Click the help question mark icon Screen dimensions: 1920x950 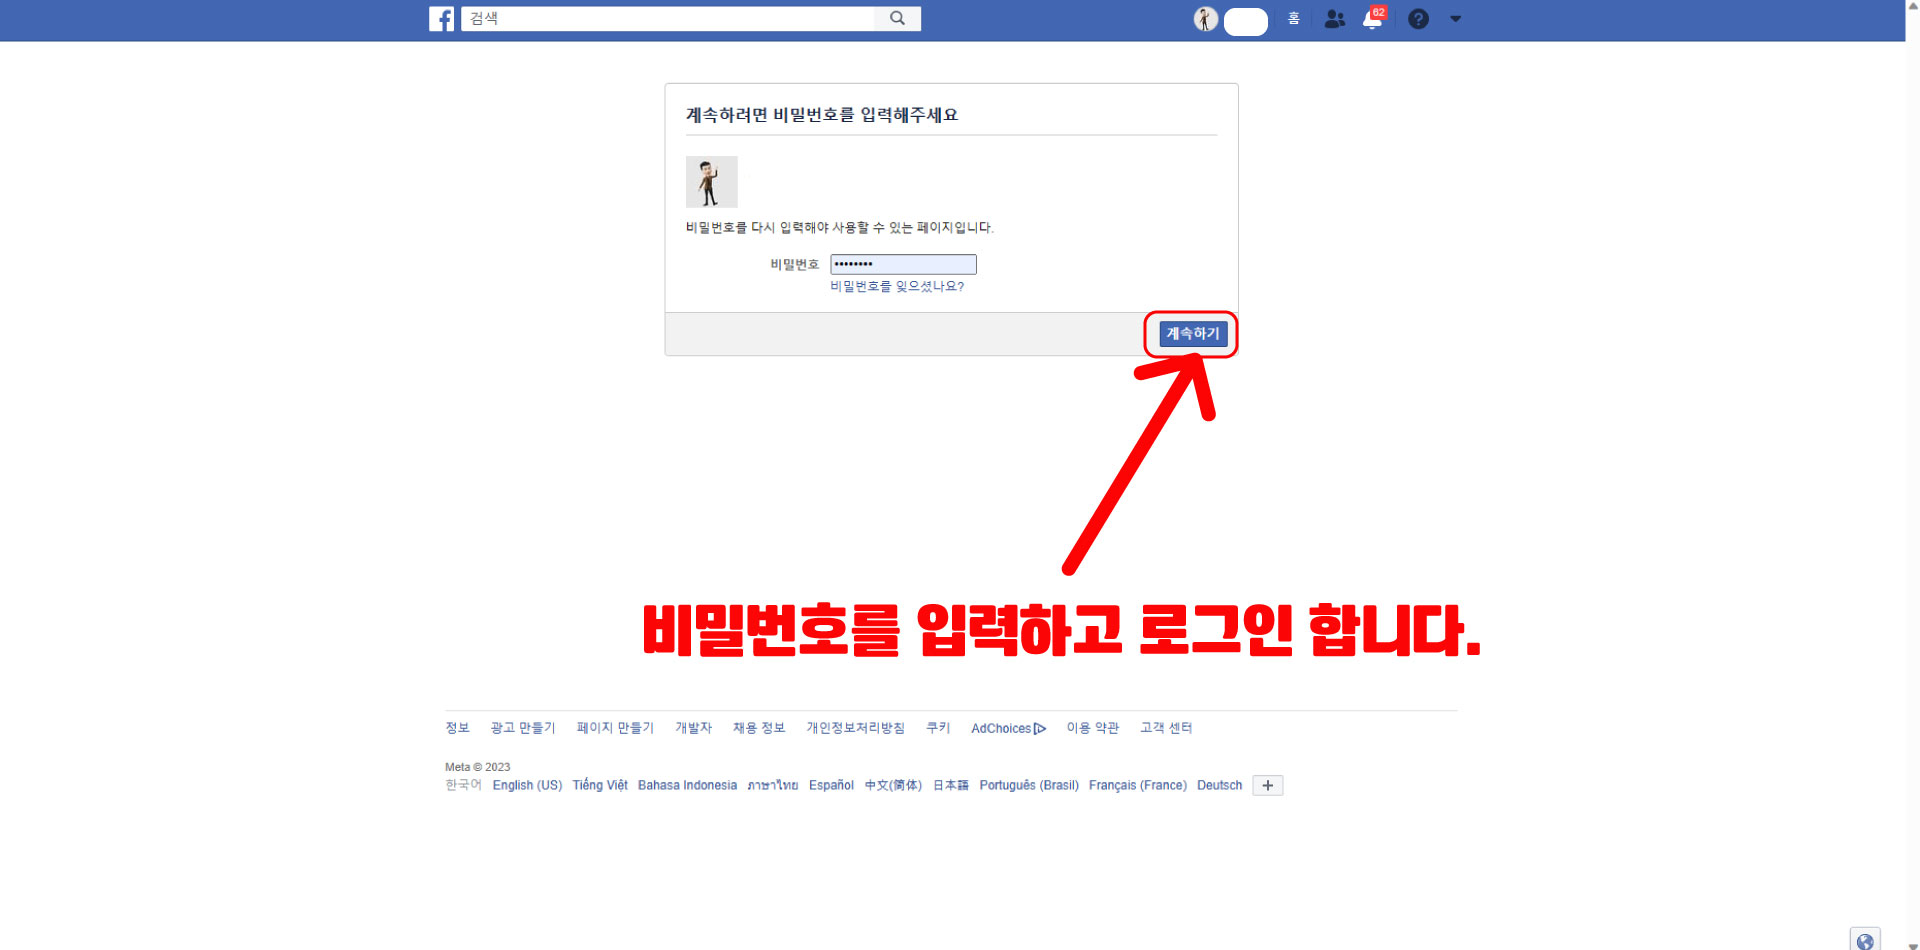tap(1418, 18)
